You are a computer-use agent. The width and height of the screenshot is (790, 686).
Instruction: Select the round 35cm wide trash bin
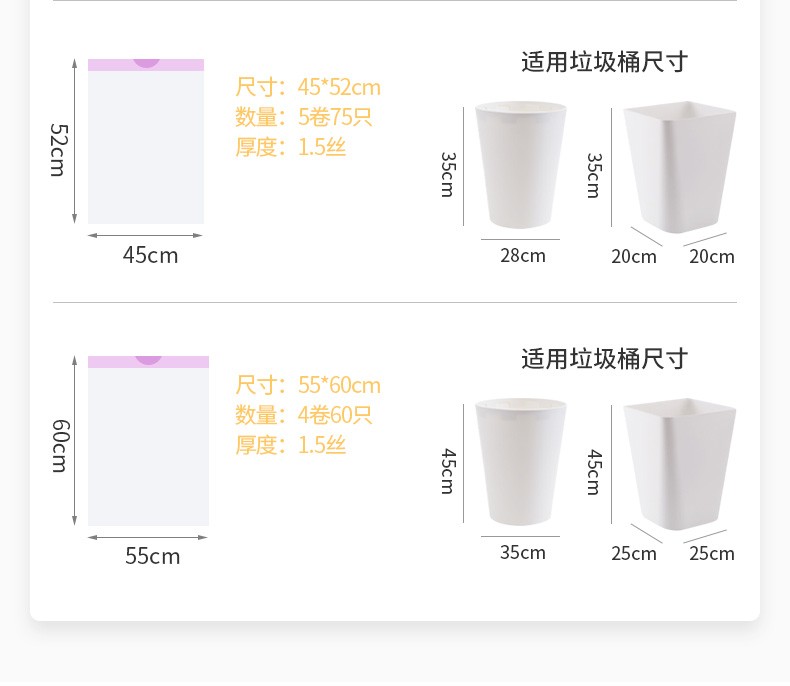click(520, 462)
